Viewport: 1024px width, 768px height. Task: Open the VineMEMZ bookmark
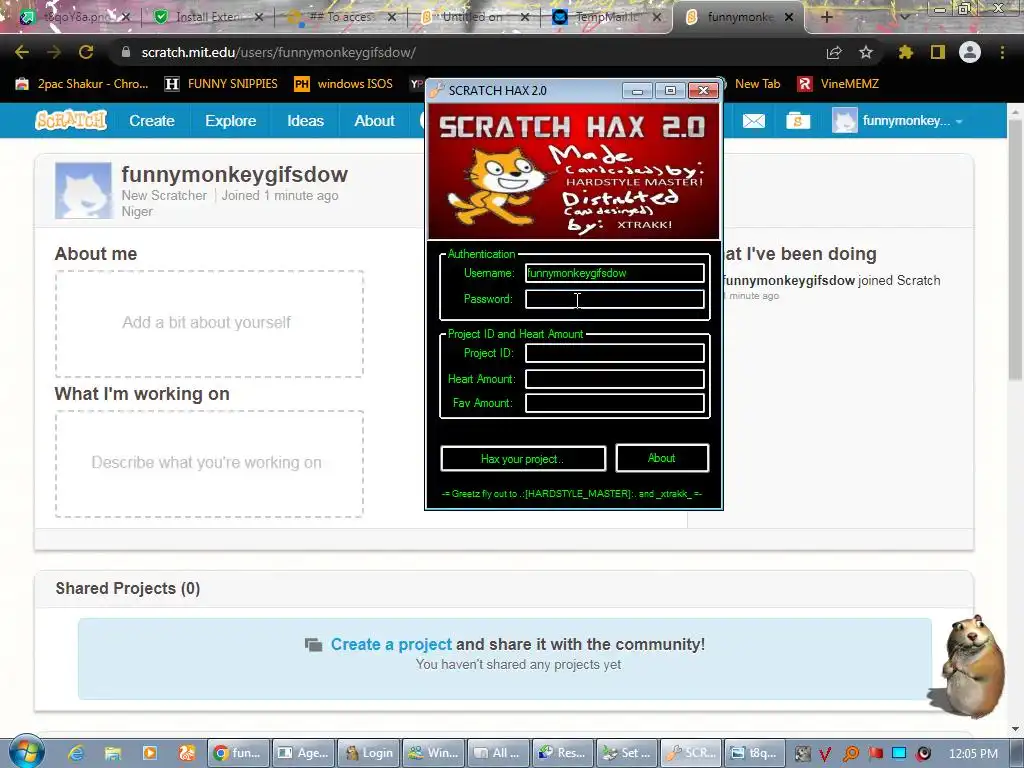pos(839,84)
